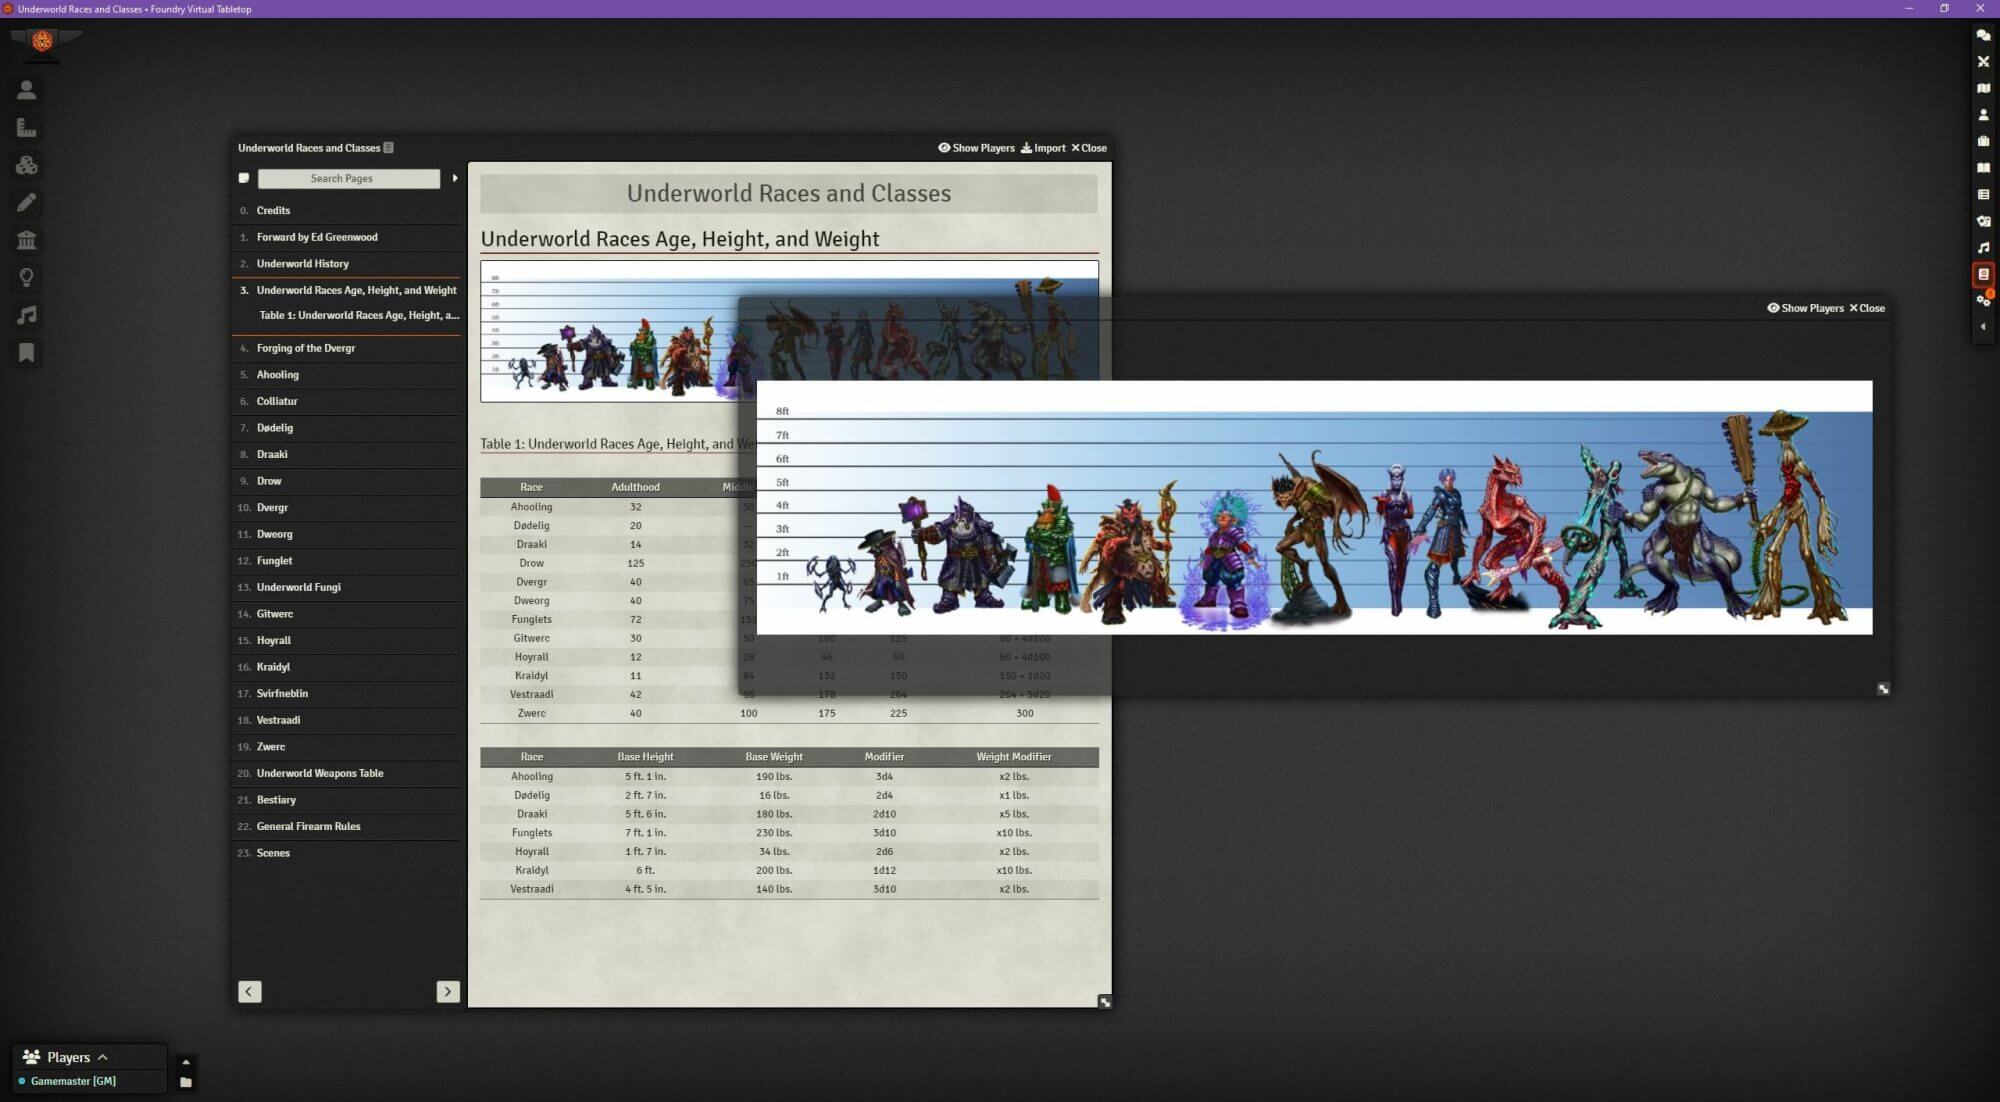Open the Game Settings cogs tab
This screenshot has width=2000, height=1102.
tap(1983, 300)
